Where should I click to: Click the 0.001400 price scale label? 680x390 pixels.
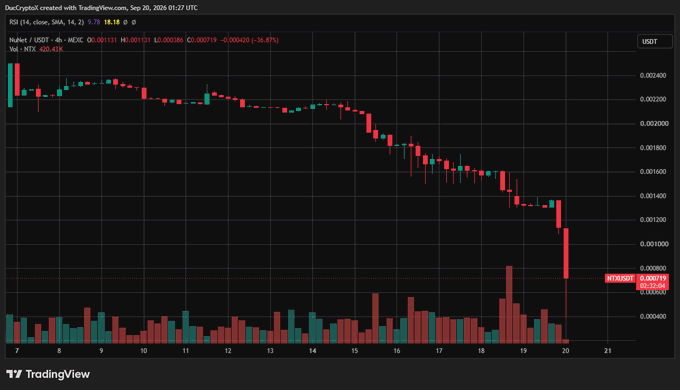[x=653, y=196]
